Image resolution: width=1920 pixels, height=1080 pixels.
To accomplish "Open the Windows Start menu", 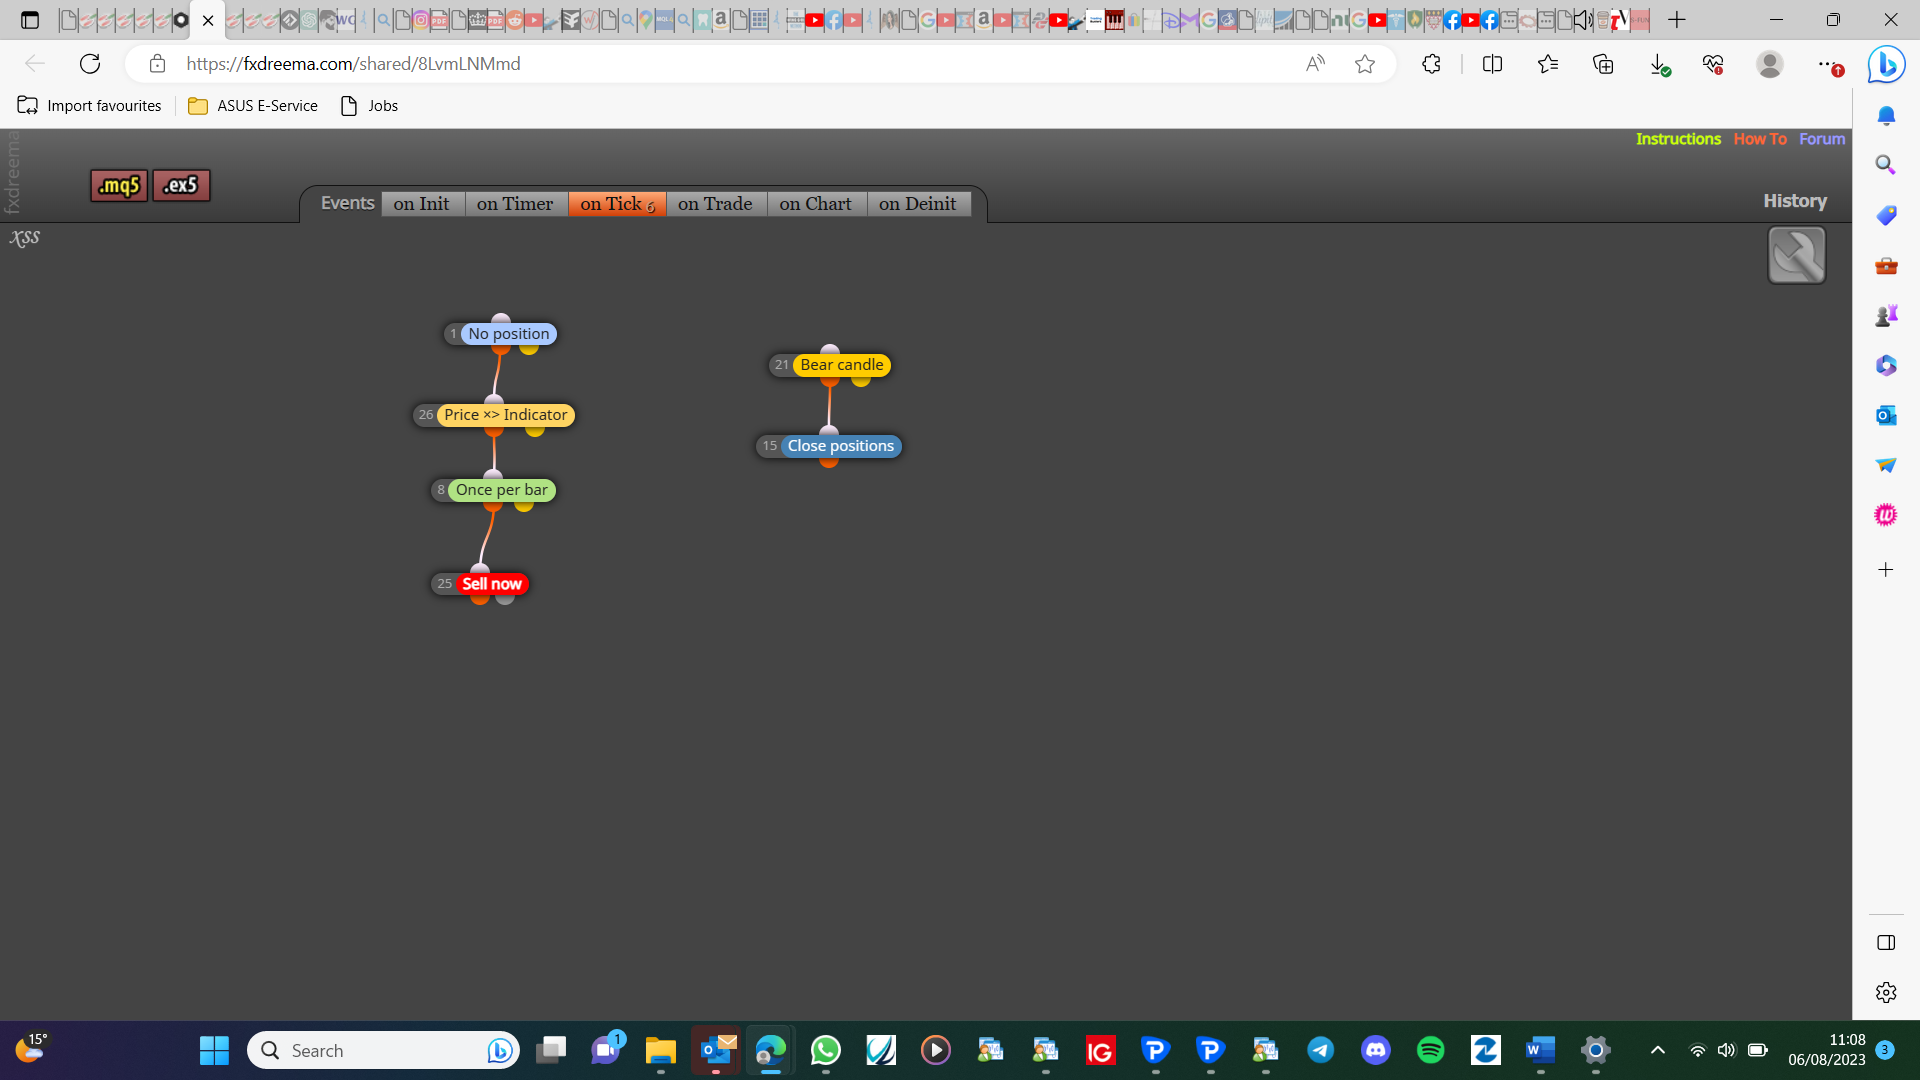I will tap(214, 1050).
